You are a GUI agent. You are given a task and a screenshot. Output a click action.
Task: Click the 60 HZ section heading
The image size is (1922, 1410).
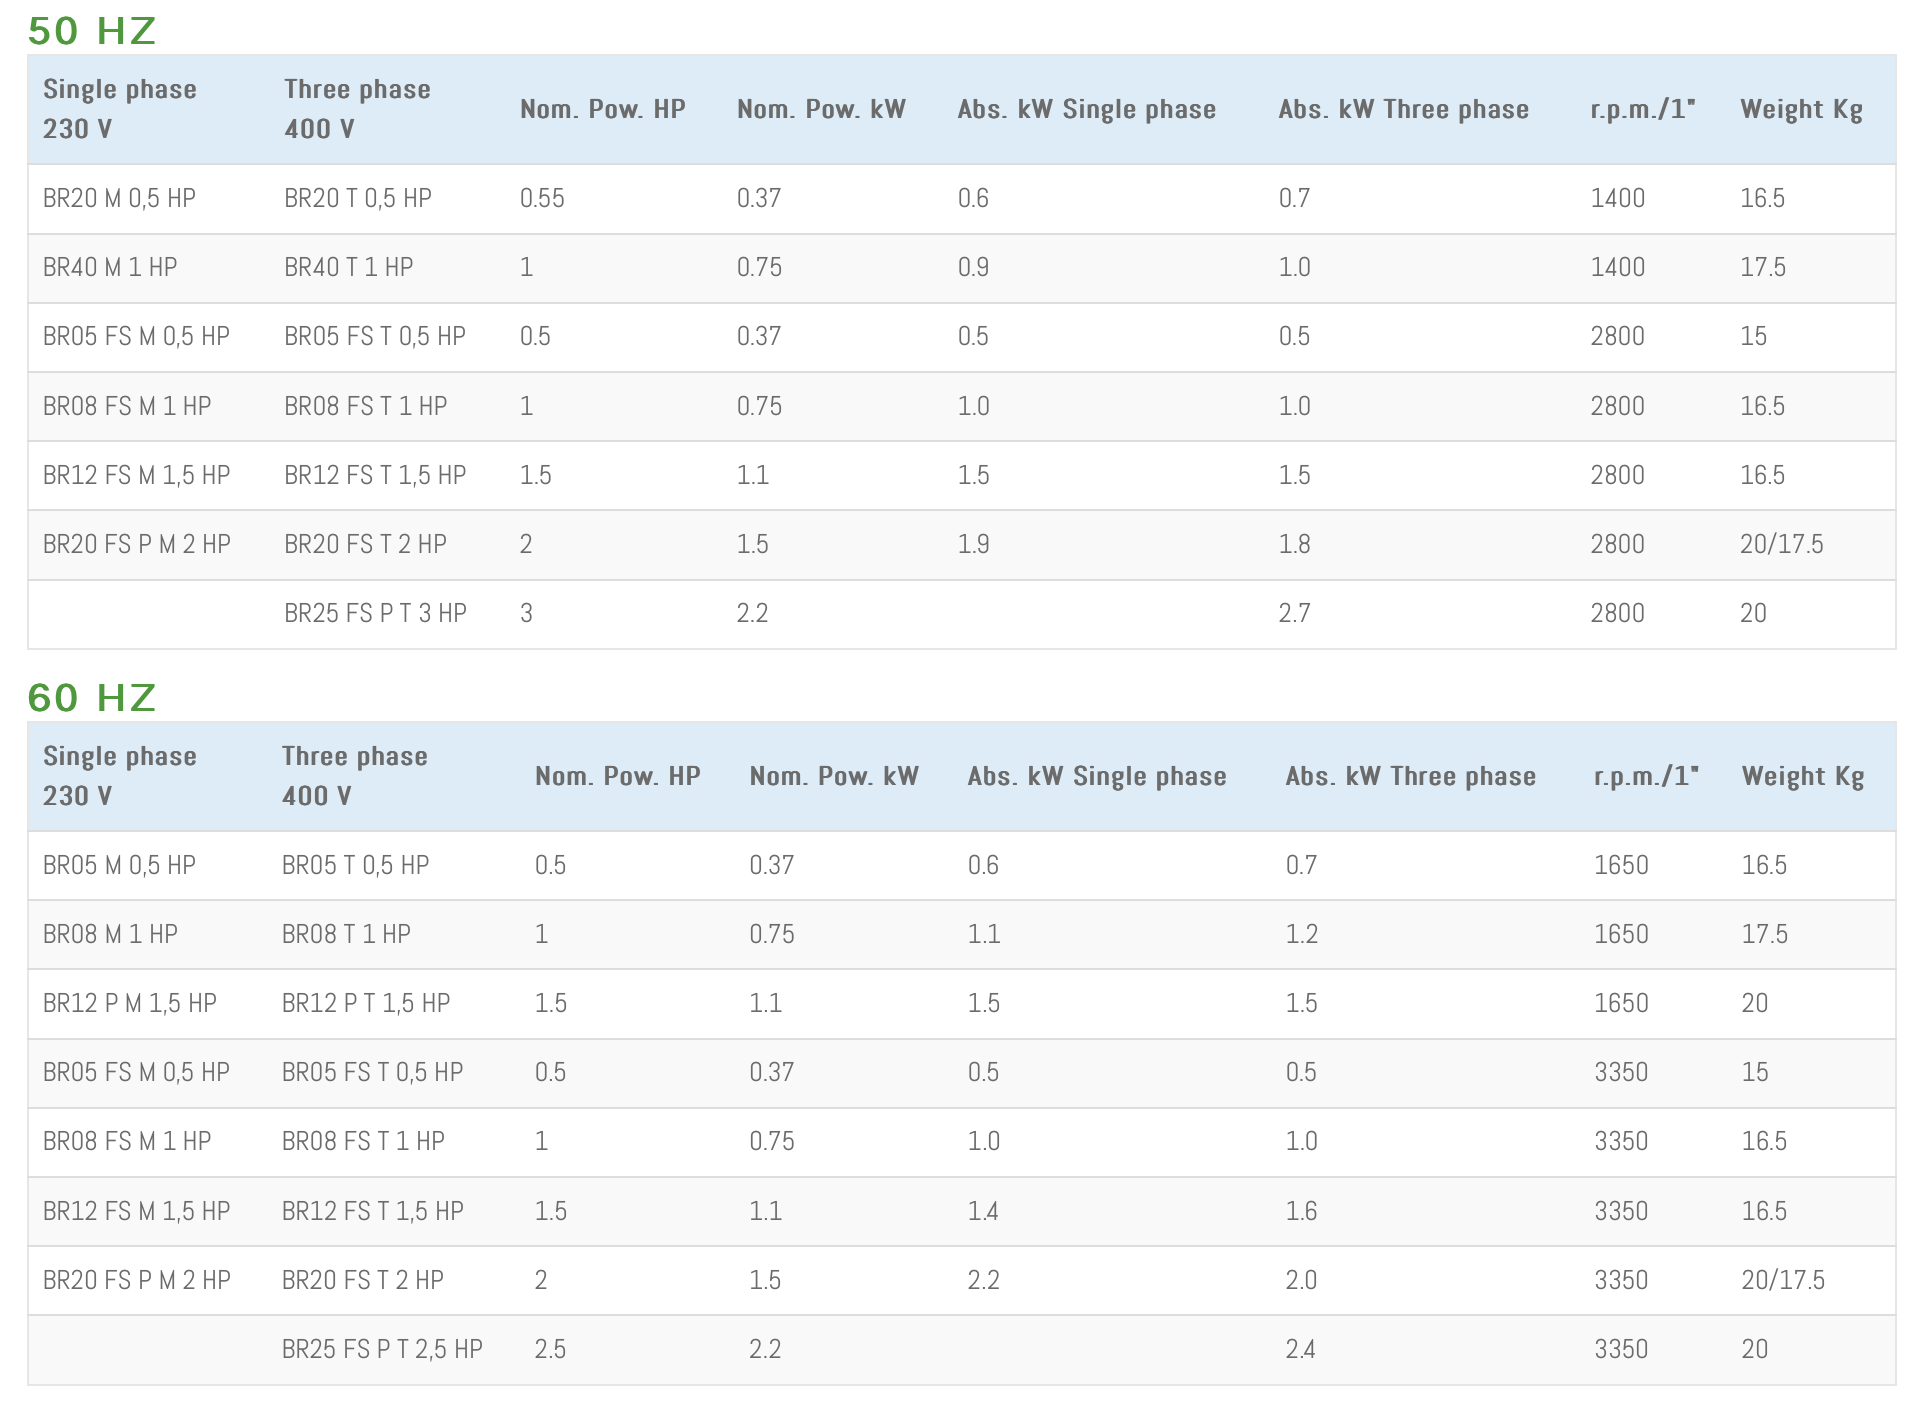(x=92, y=698)
